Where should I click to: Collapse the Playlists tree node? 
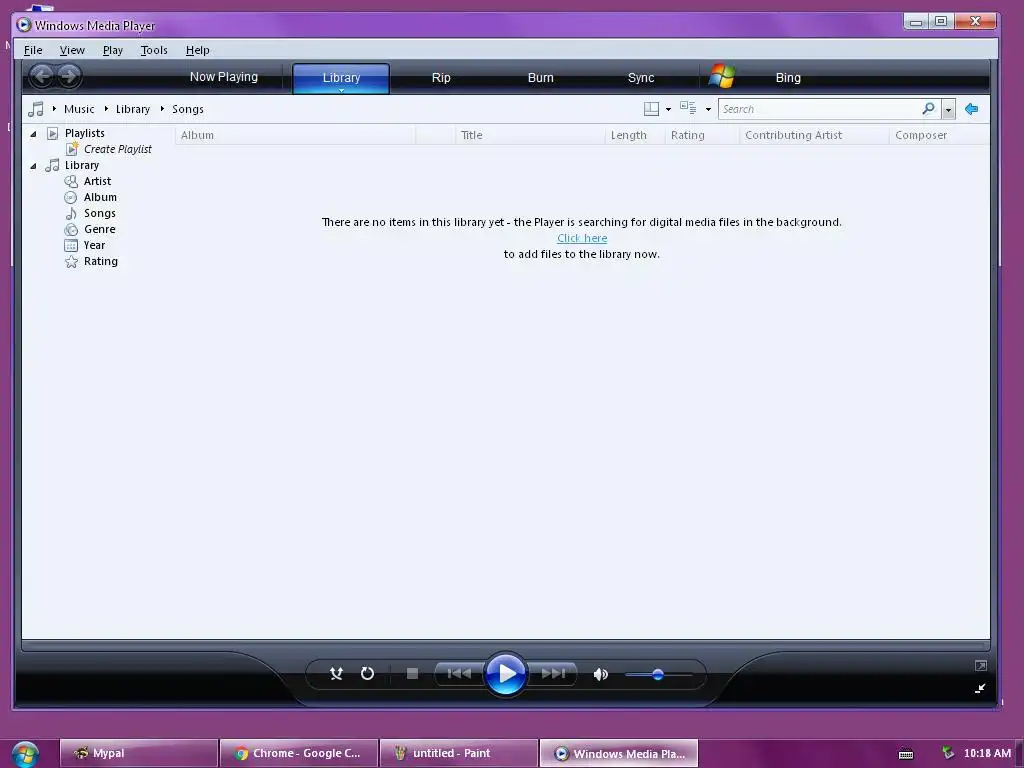[33, 134]
